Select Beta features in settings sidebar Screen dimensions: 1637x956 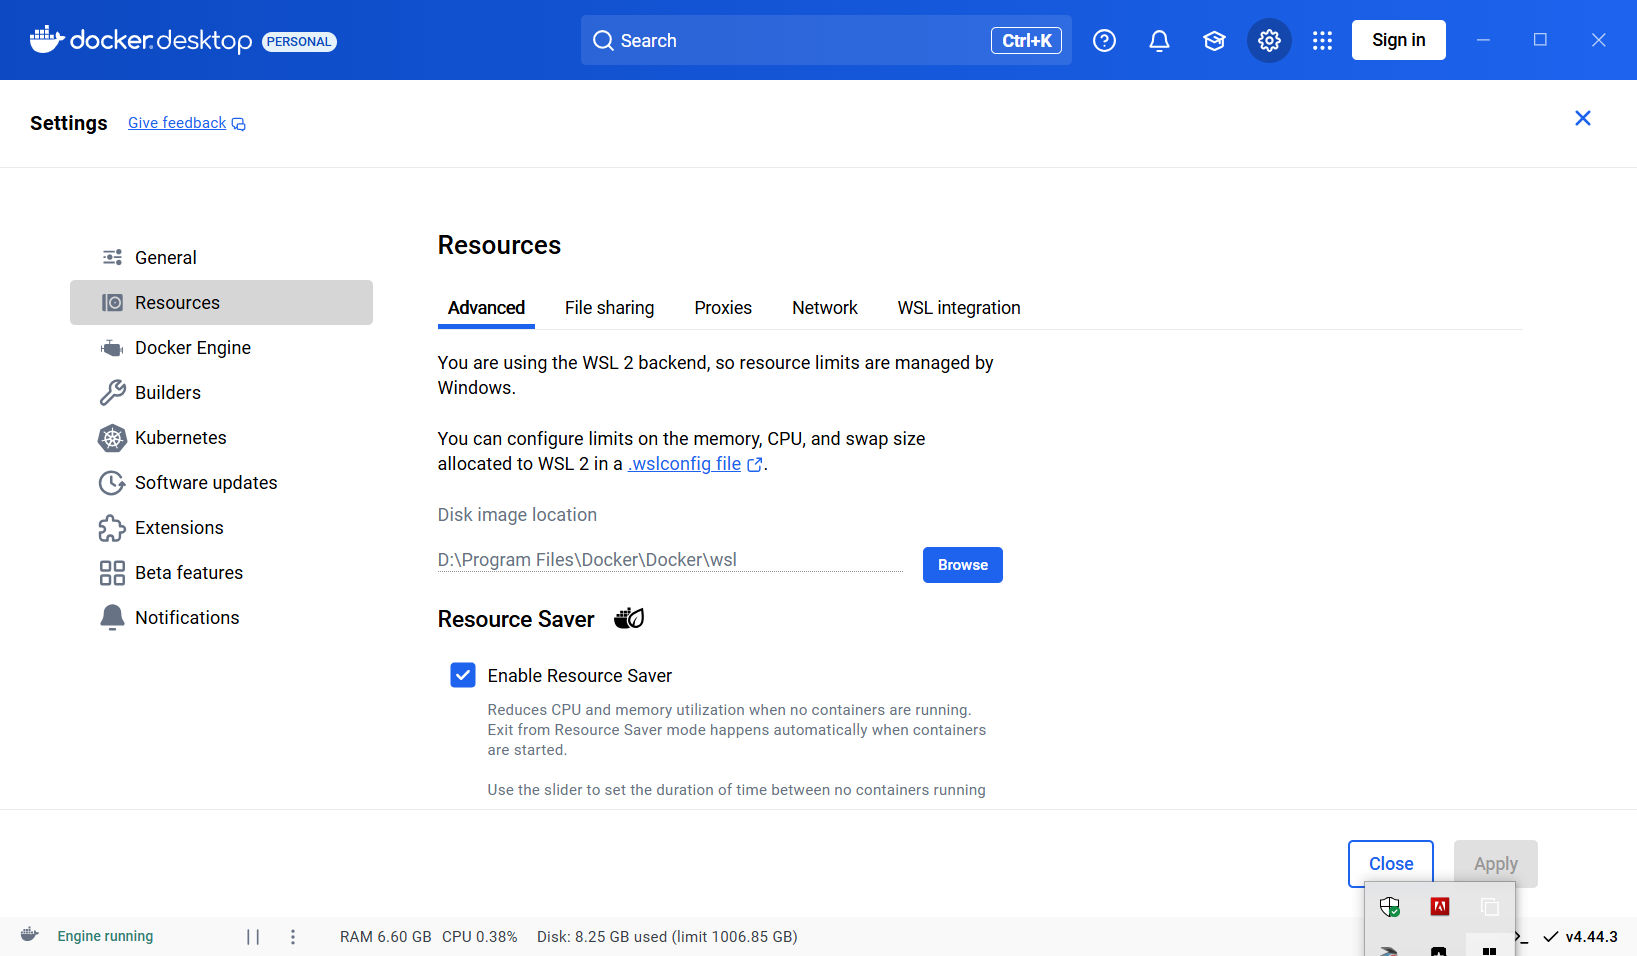tap(221, 573)
